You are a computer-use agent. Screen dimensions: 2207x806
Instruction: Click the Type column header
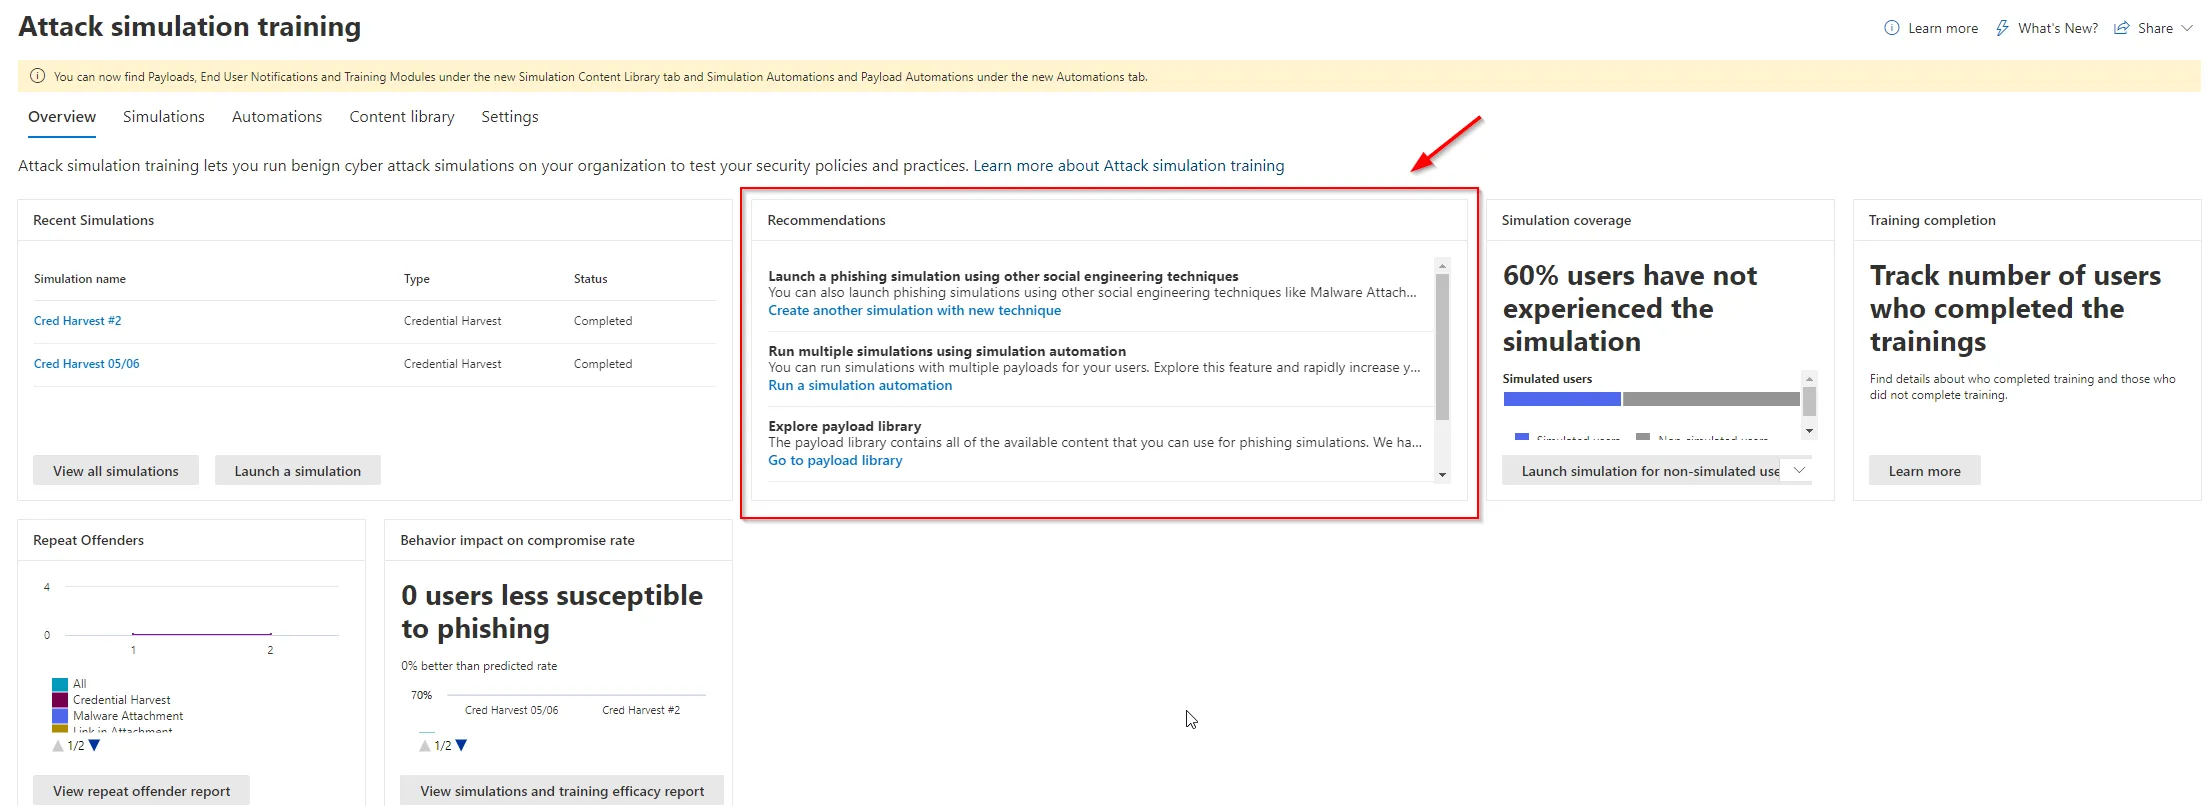coord(417,279)
